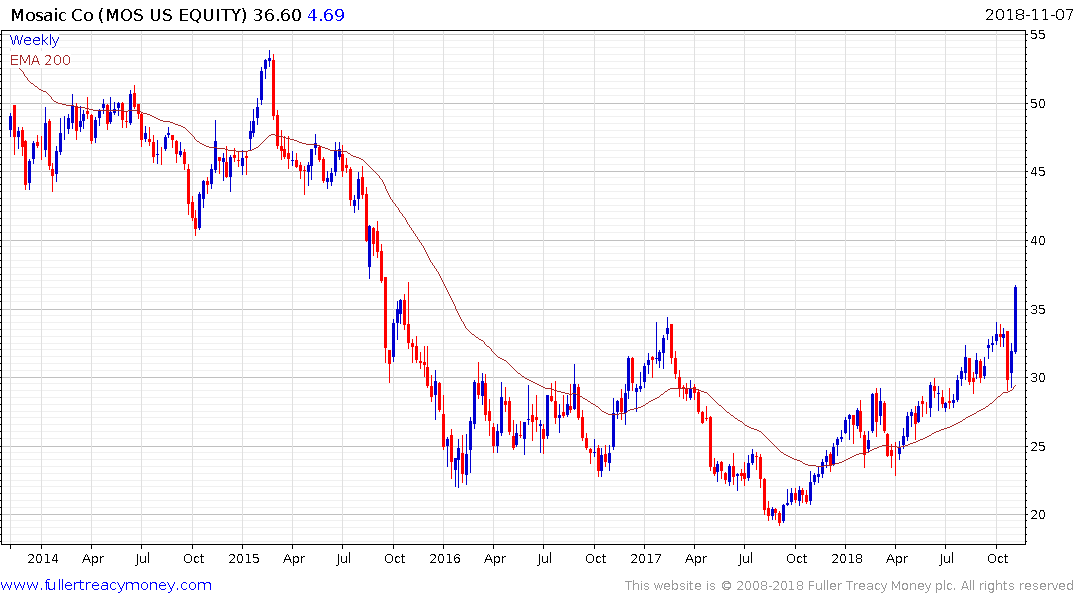1075x600 pixels.
Task: Click the latest tall blue candle
Action: tap(1015, 320)
